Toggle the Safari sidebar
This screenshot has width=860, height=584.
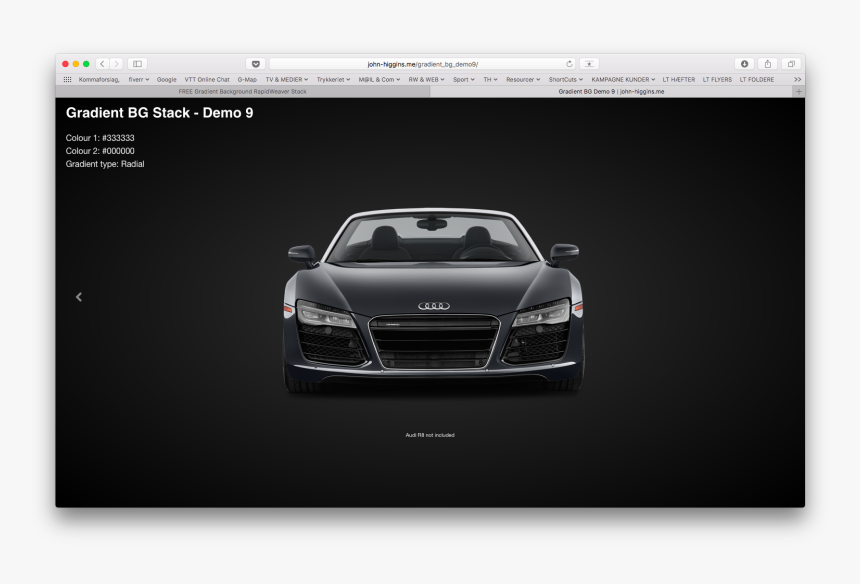pos(136,62)
